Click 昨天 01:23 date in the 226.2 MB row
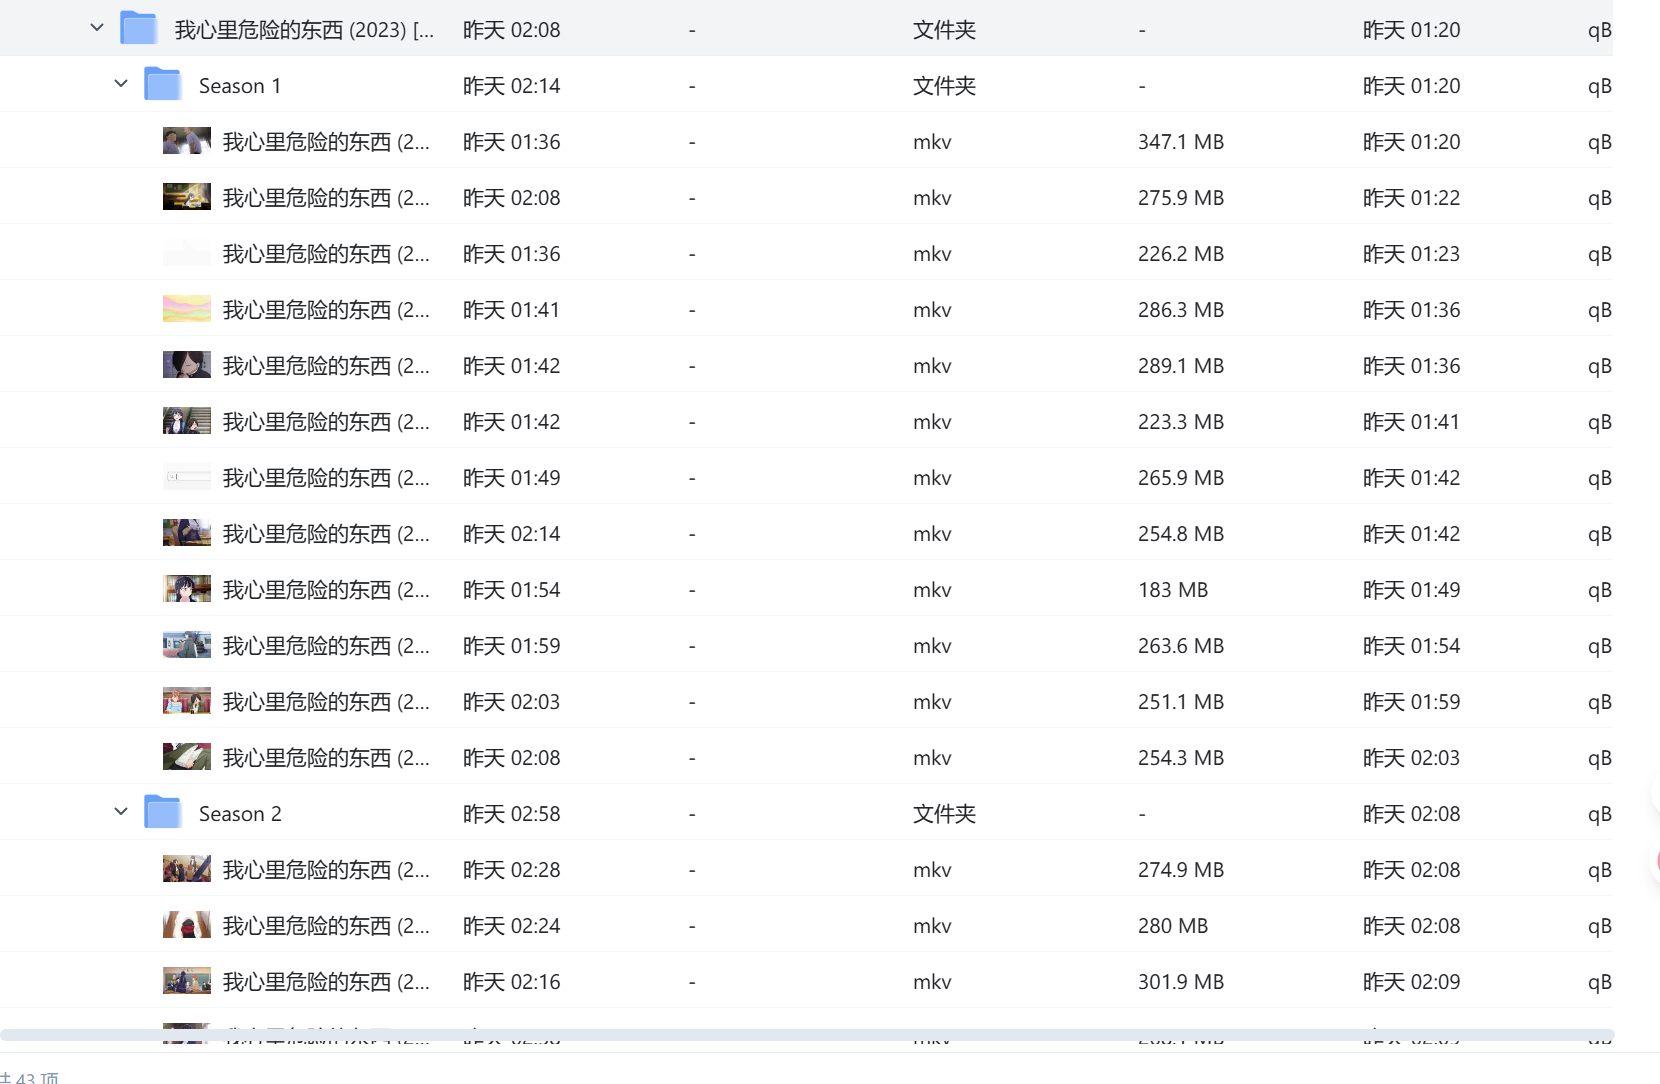The image size is (1660, 1084). (x=1411, y=254)
